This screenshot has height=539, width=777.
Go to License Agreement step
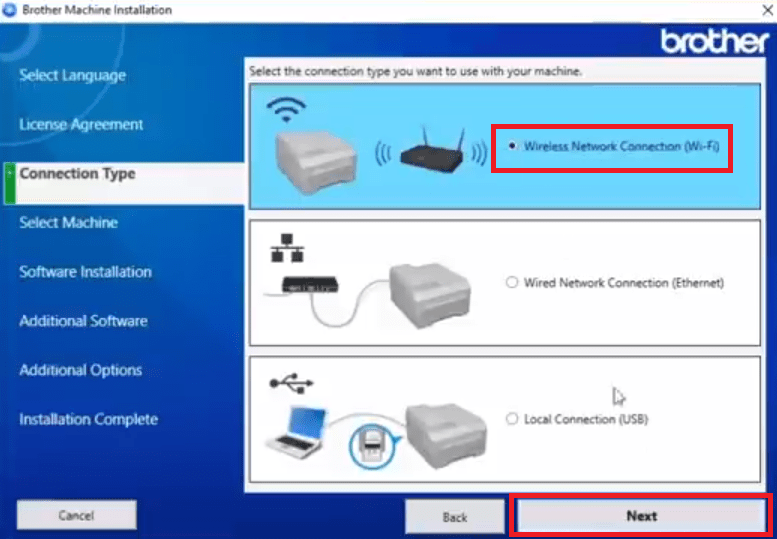[x=81, y=124]
